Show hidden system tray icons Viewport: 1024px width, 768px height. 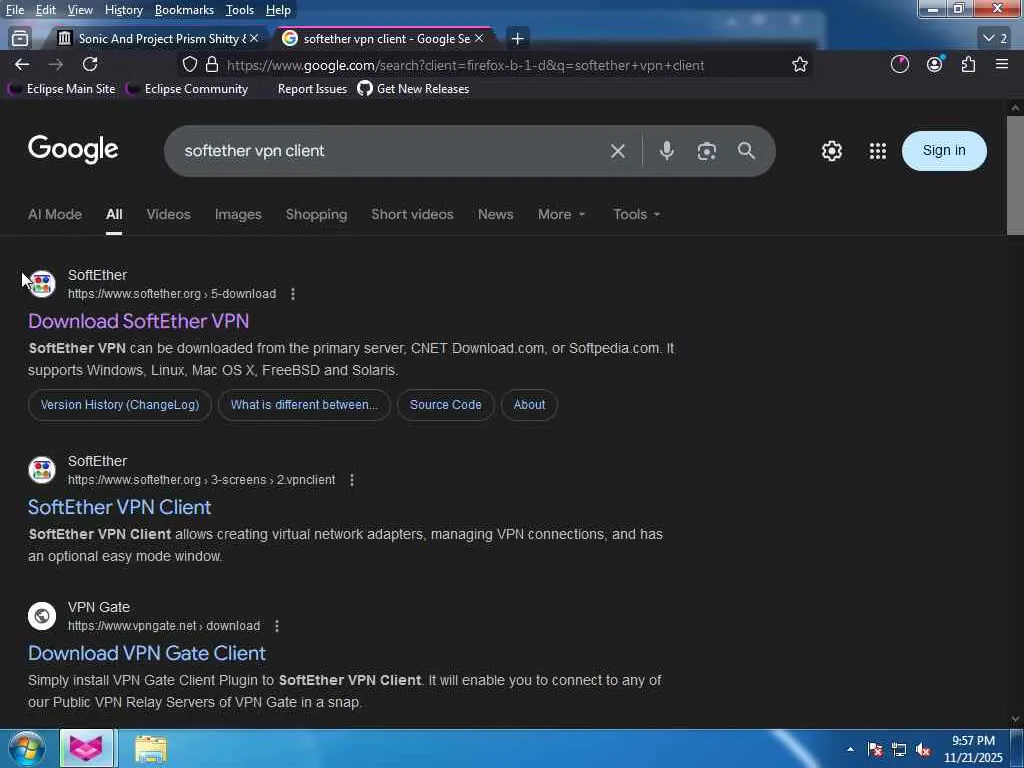[850, 750]
